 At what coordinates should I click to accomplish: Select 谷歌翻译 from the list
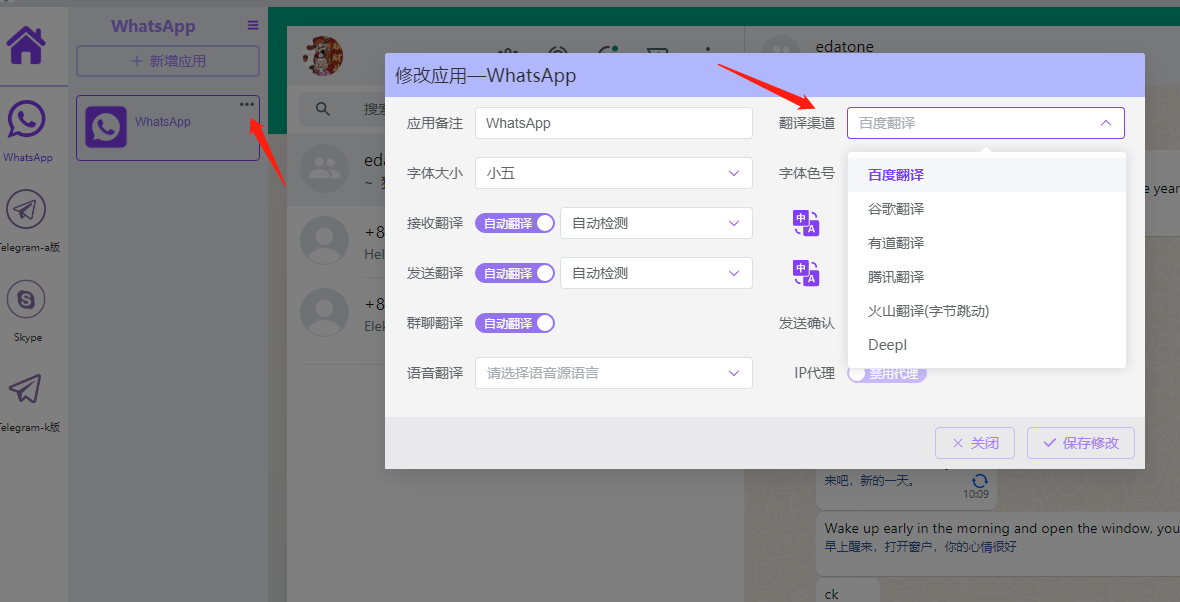pyautogui.click(x=896, y=209)
